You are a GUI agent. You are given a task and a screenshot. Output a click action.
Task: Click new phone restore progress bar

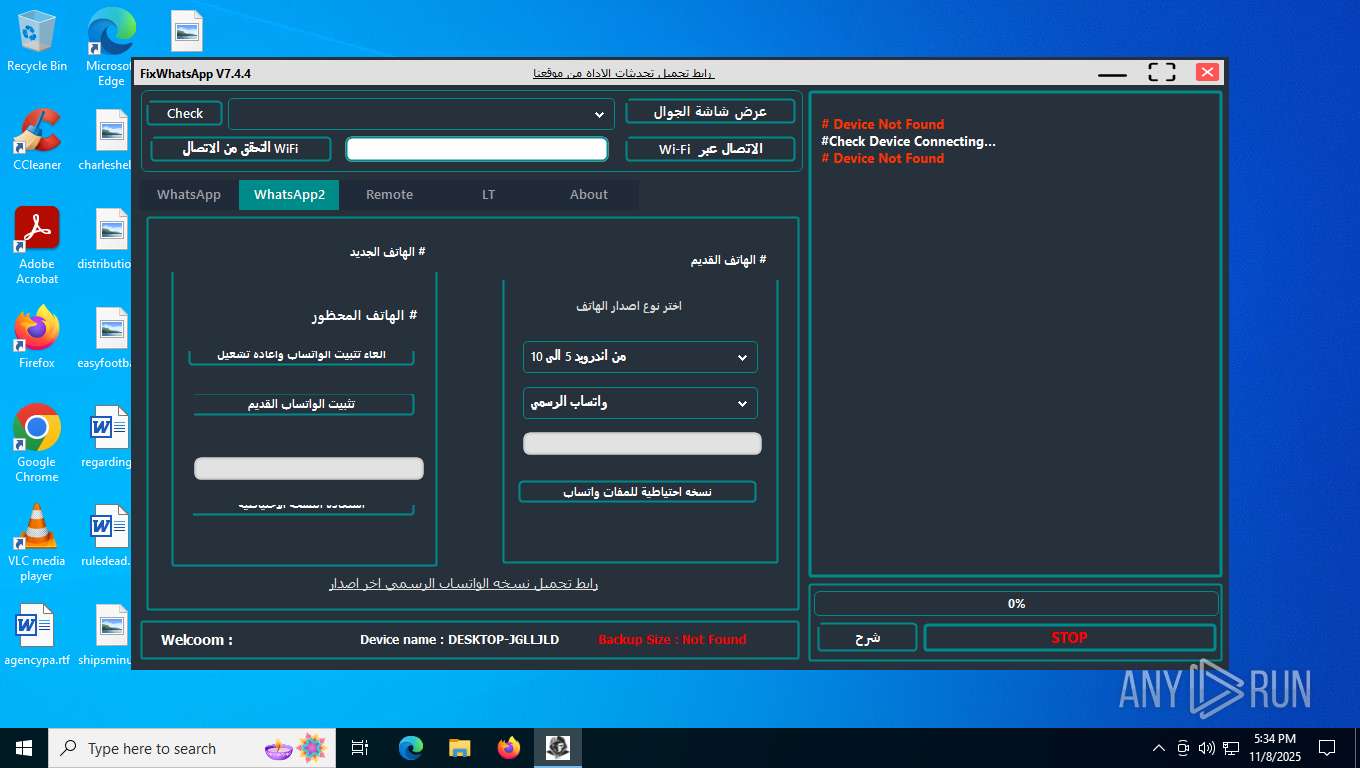(309, 468)
